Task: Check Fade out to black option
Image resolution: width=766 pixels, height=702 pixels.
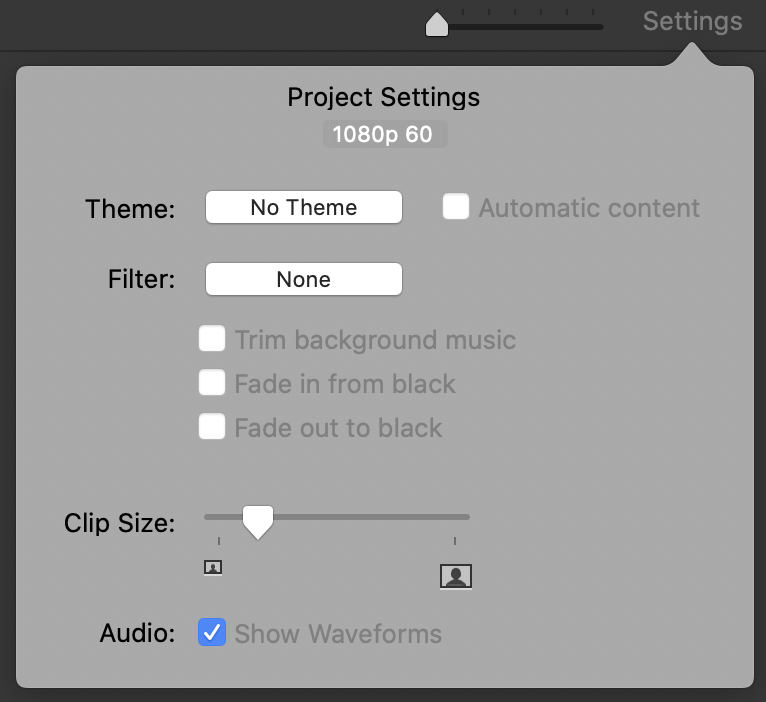Action: coord(211,427)
